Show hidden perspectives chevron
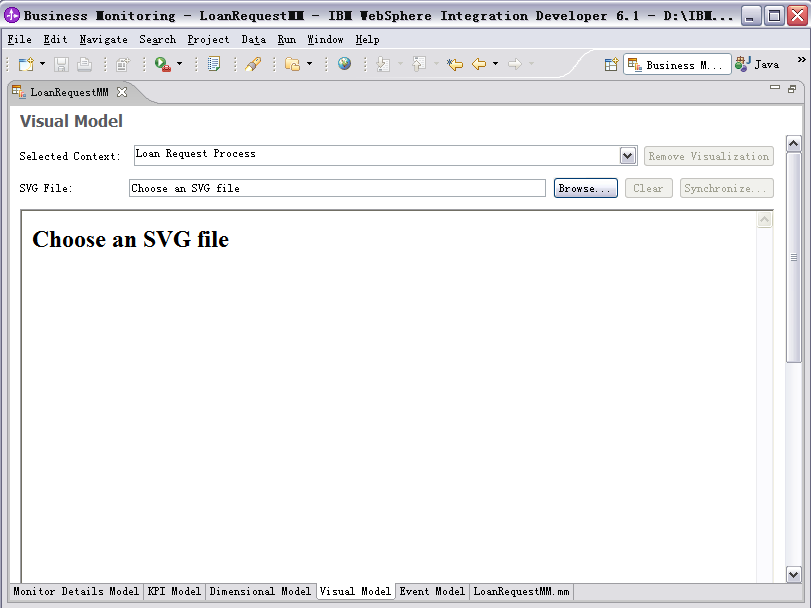This screenshot has width=811, height=608. click(x=801, y=60)
